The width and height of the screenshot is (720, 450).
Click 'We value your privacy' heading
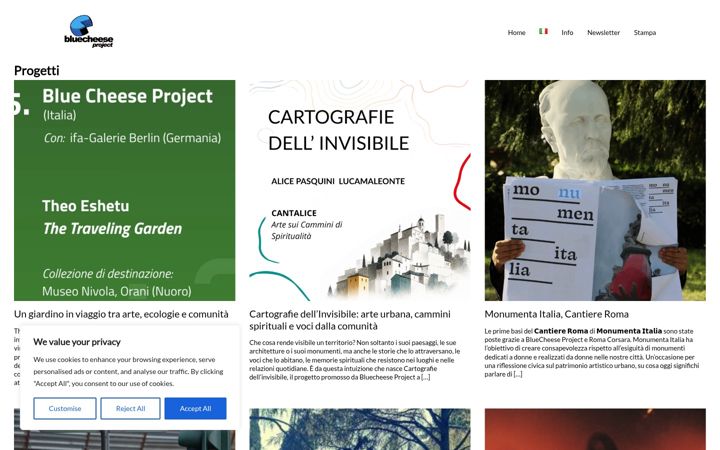(77, 342)
